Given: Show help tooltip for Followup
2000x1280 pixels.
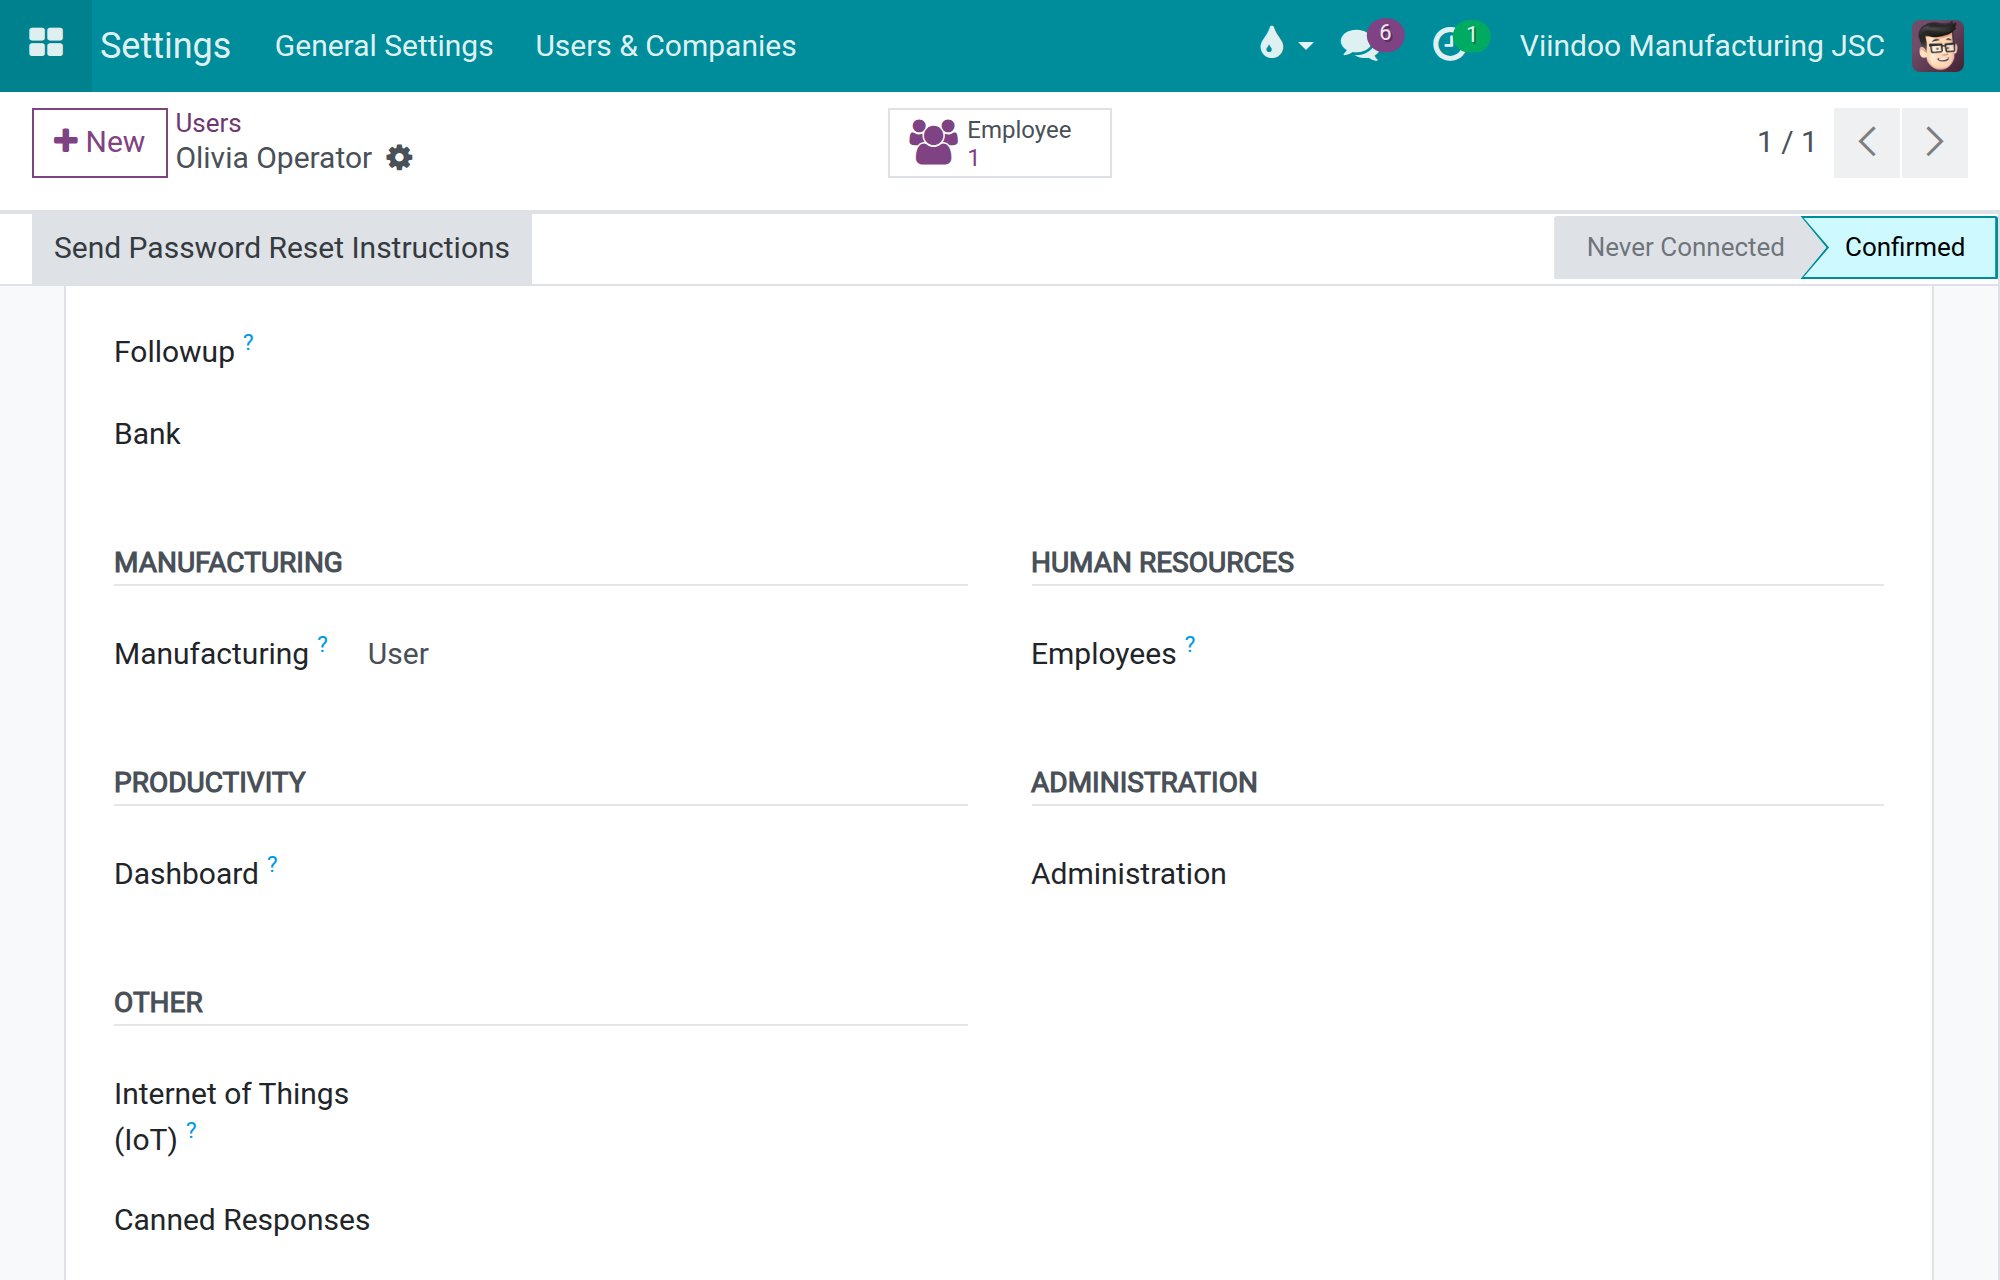Looking at the screenshot, I should click(x=249, y=342).
